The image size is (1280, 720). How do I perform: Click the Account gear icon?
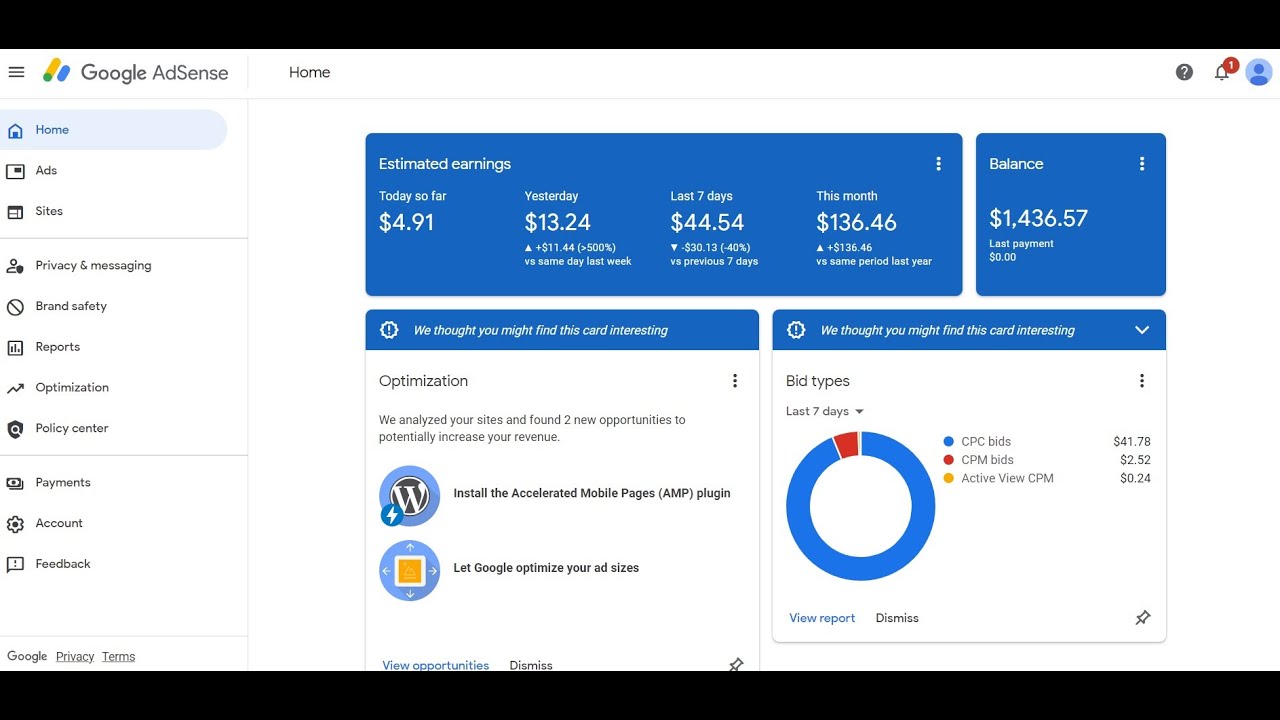[x=15, y=524]
